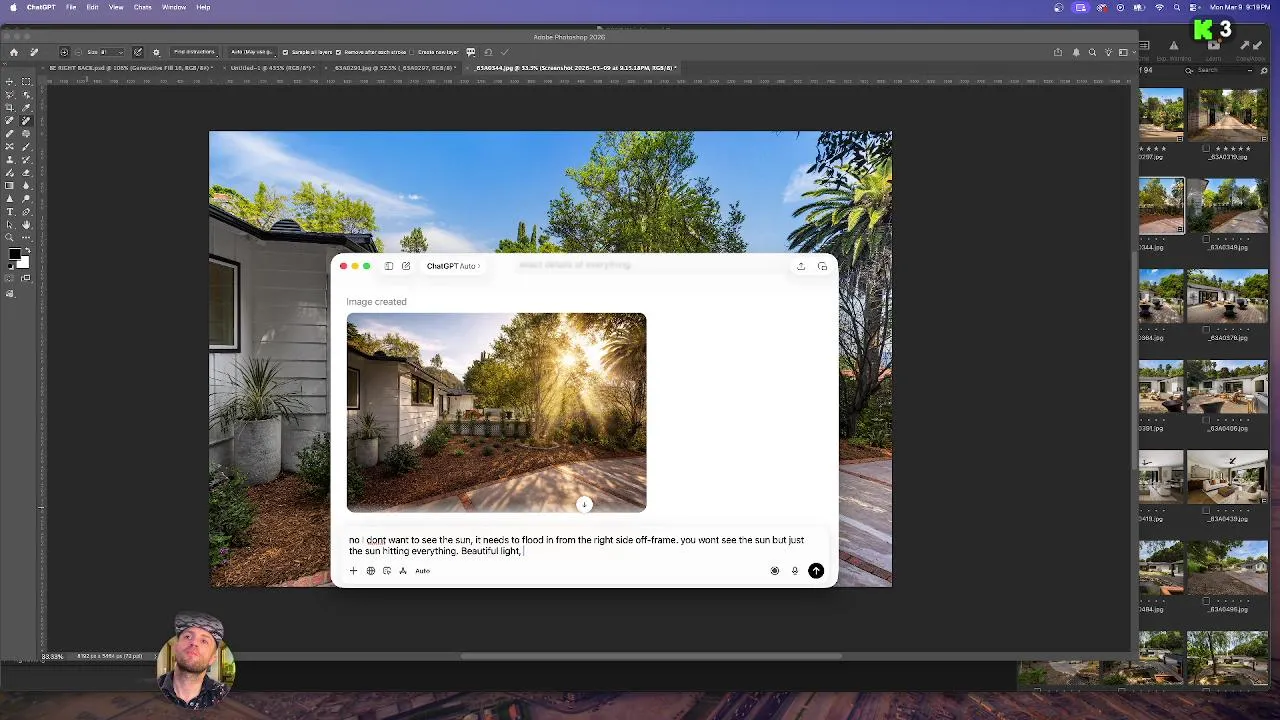Commit with the checkmark in options bar

coord(505,52)
